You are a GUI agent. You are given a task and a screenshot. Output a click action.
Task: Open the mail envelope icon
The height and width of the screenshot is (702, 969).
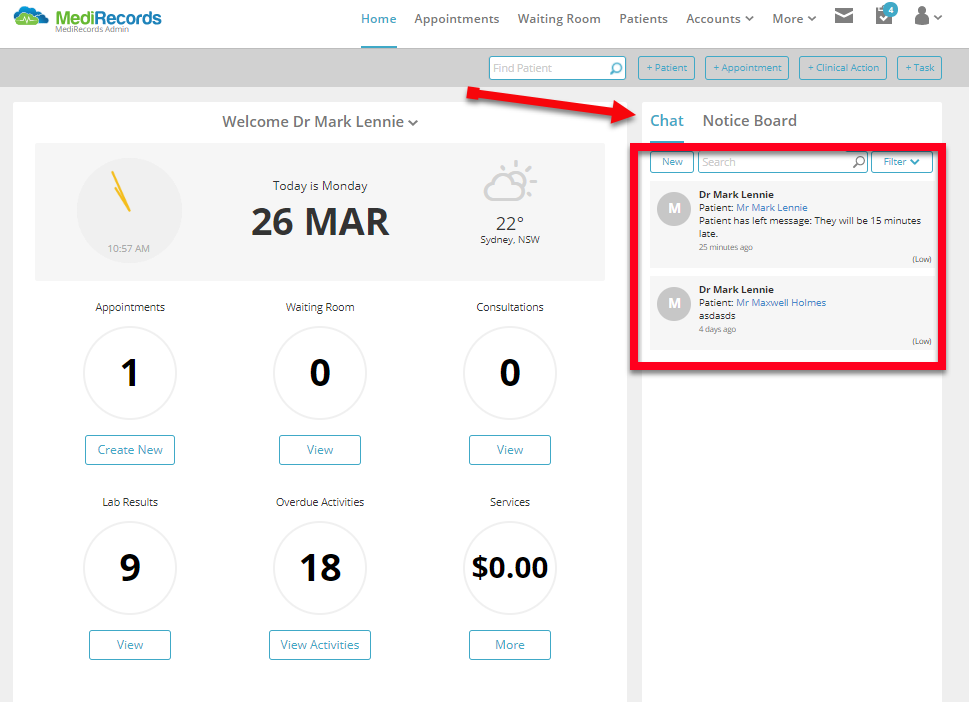pyautogui.click(x=844, y=16)
